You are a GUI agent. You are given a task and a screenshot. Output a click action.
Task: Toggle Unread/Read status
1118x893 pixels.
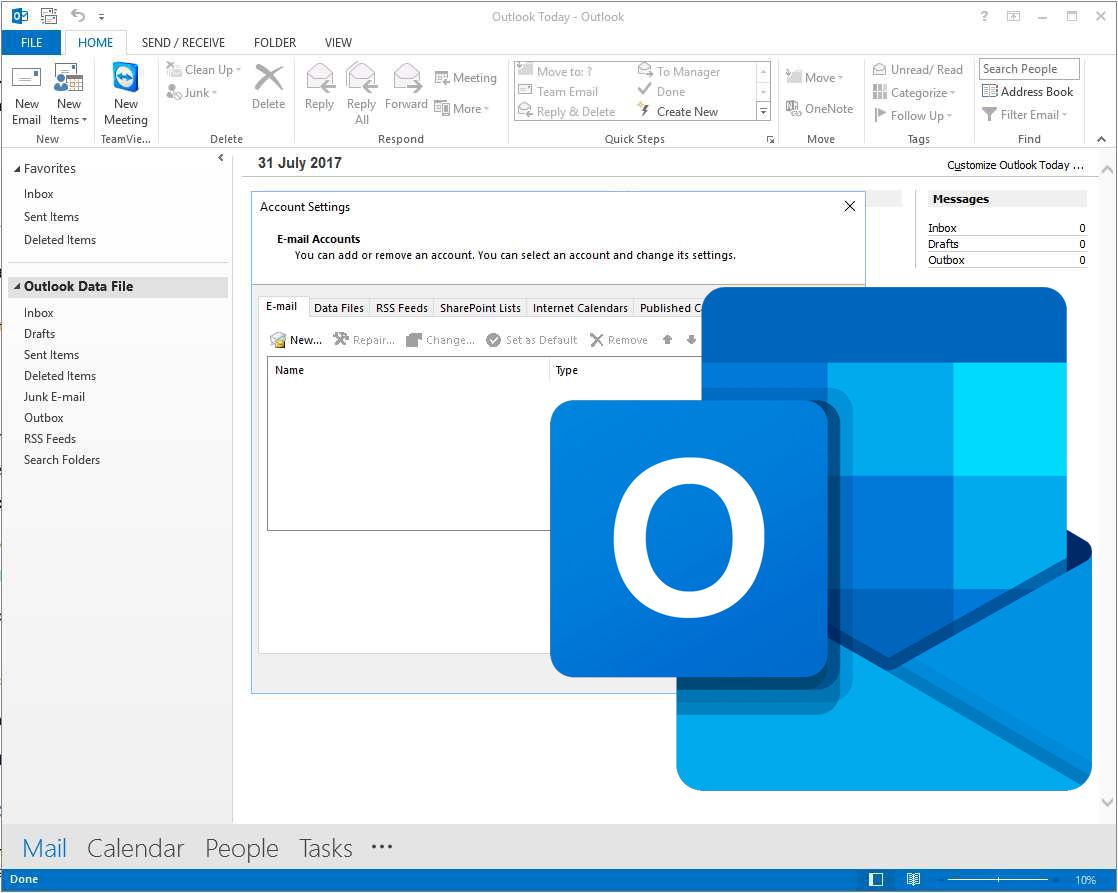coord(917,69)
